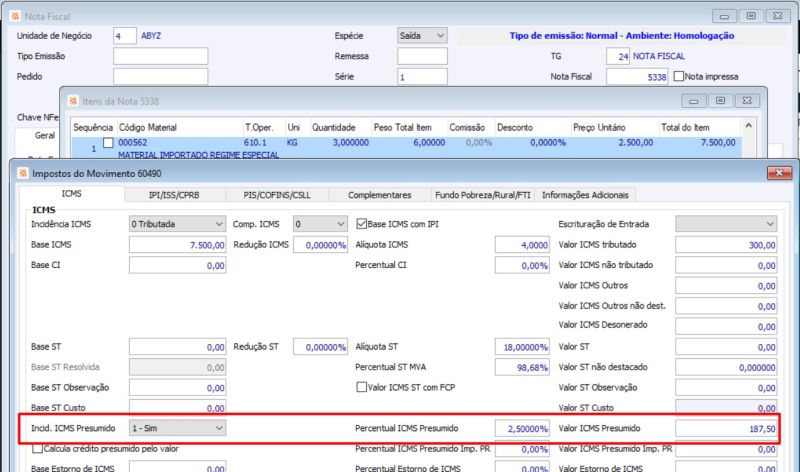Select the Geral tab in Nota Fiscal
This screenshot has height=472, width=800.
click(45, 135)
